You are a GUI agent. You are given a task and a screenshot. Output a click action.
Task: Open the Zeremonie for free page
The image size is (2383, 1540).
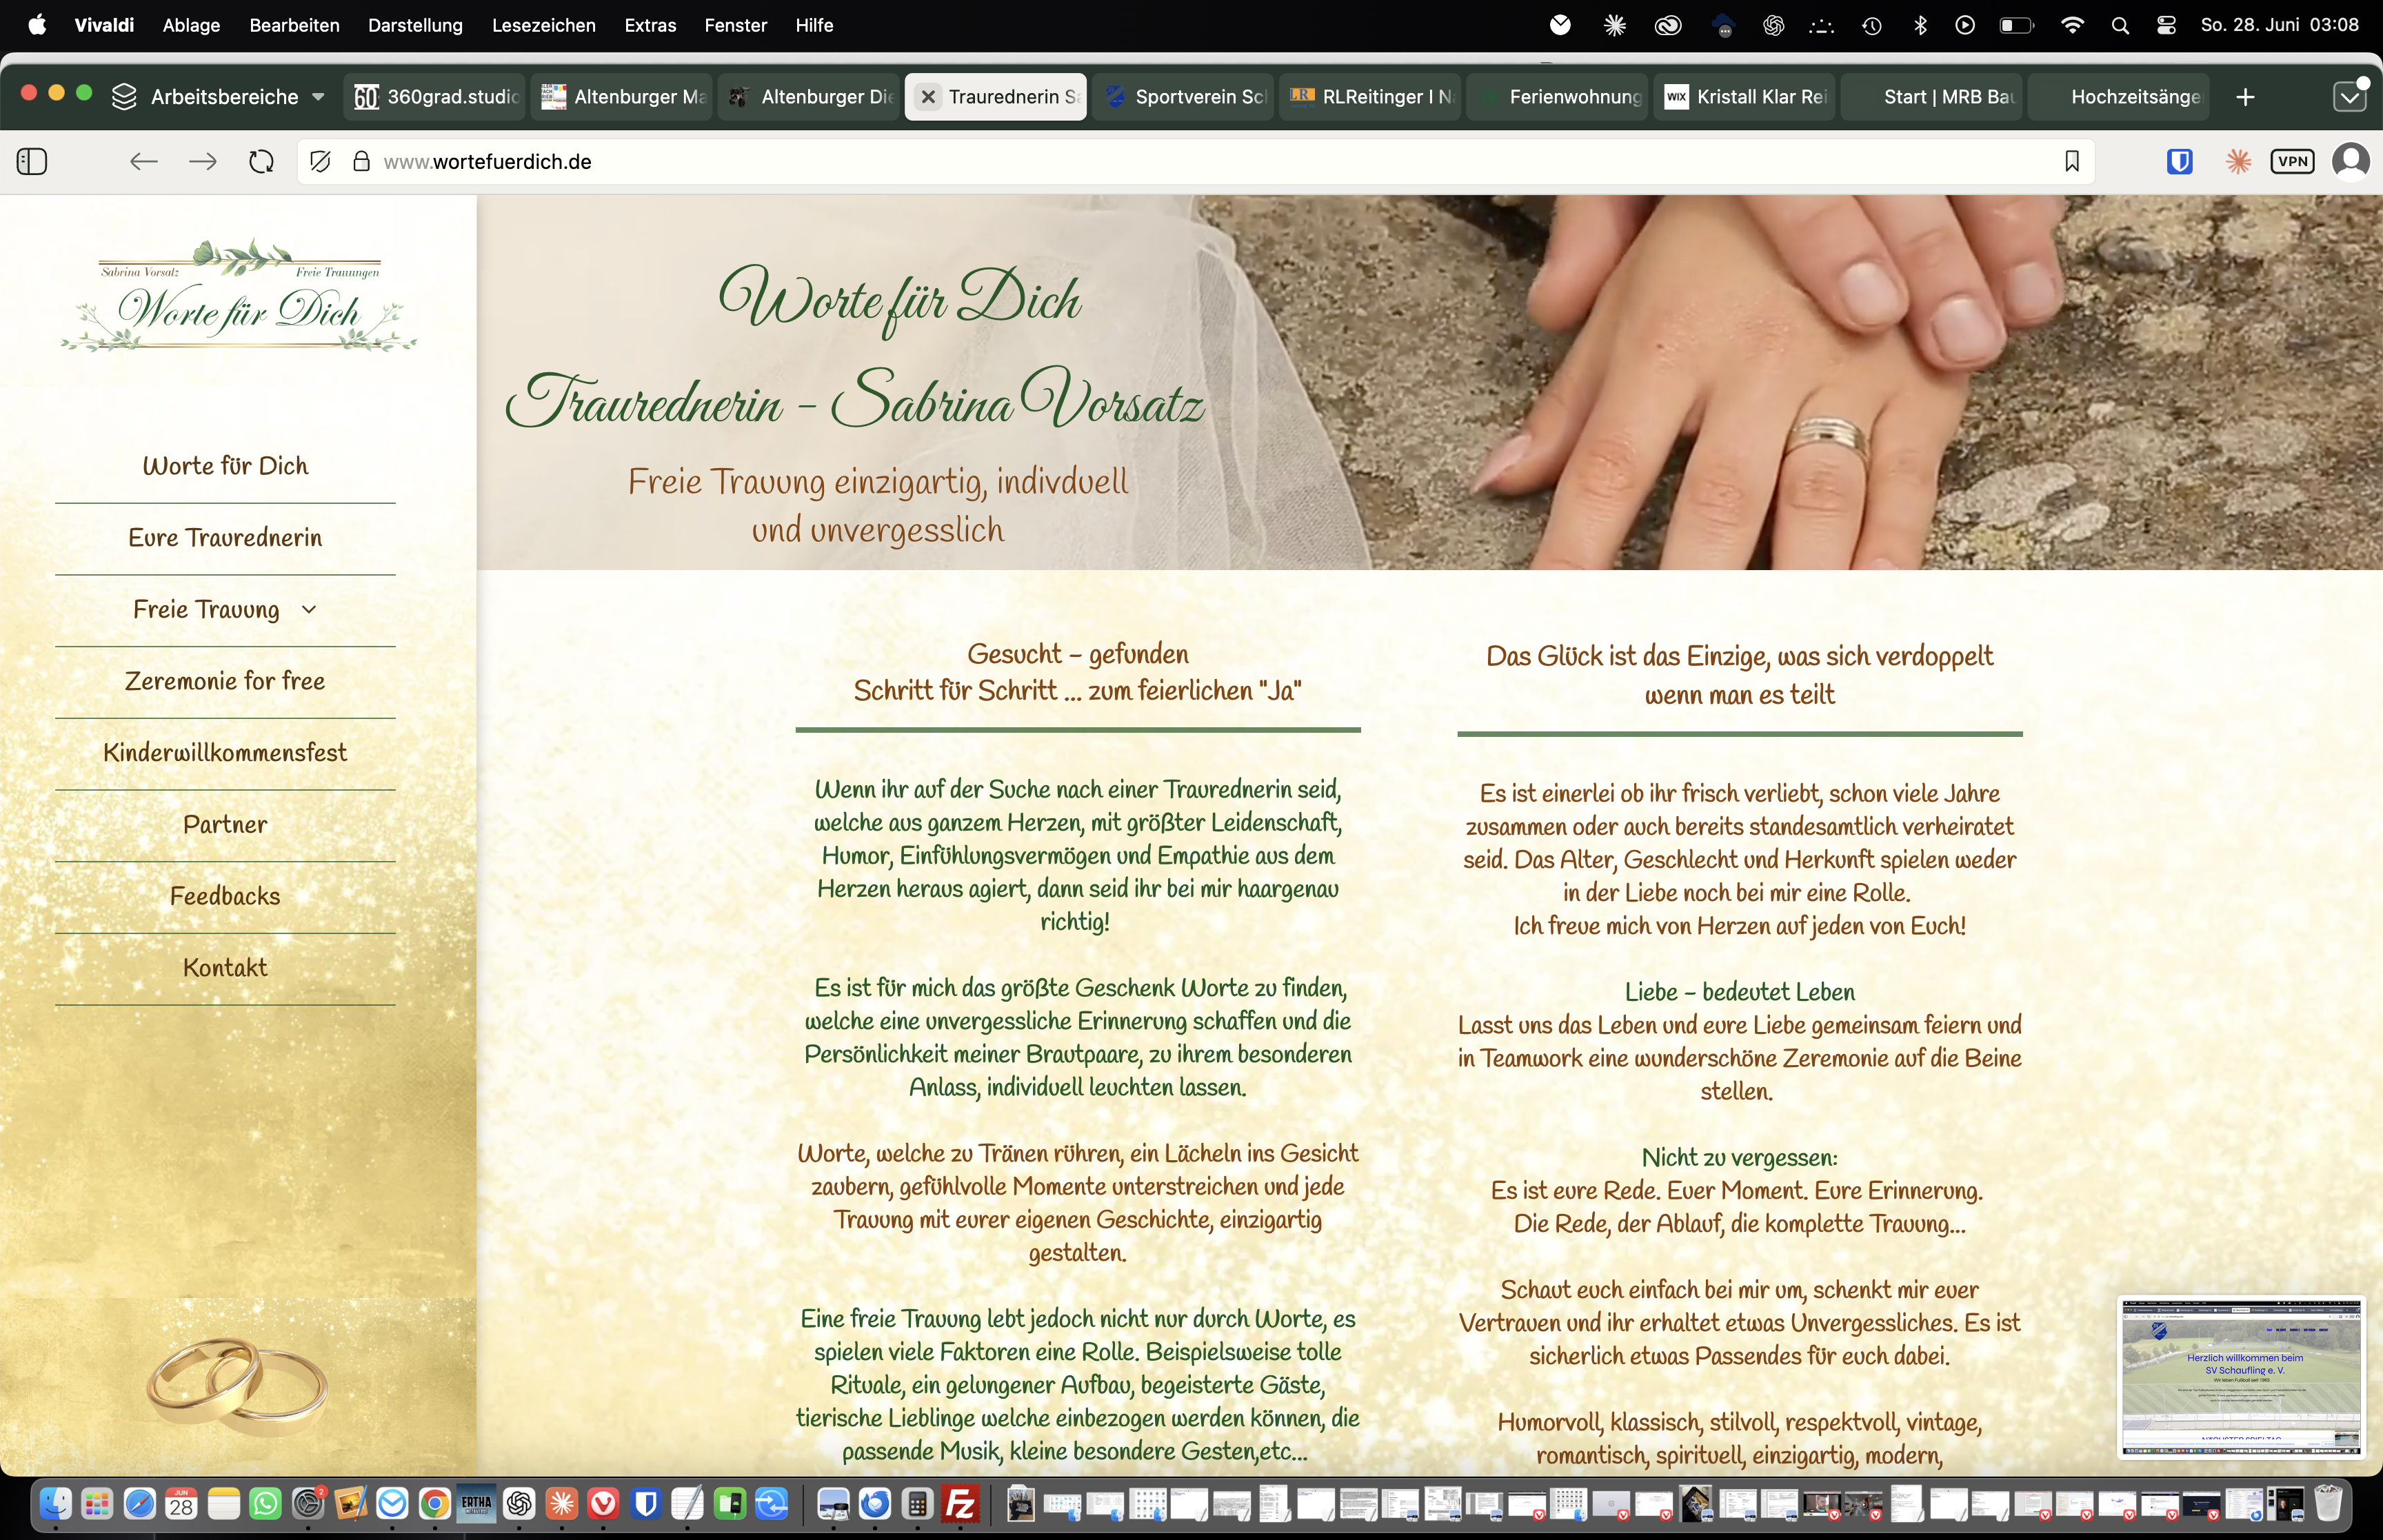click(x=225, y=681)
